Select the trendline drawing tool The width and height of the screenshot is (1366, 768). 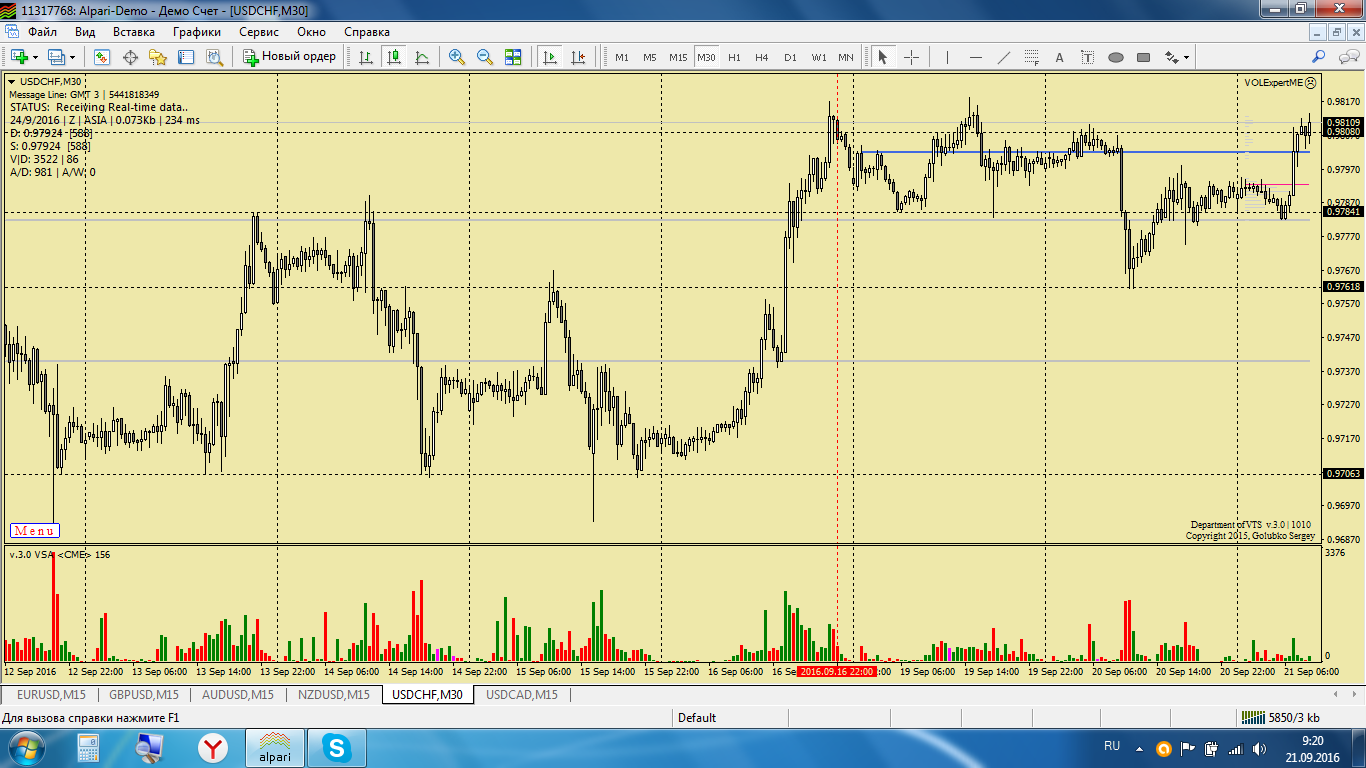pos(1003,57)
